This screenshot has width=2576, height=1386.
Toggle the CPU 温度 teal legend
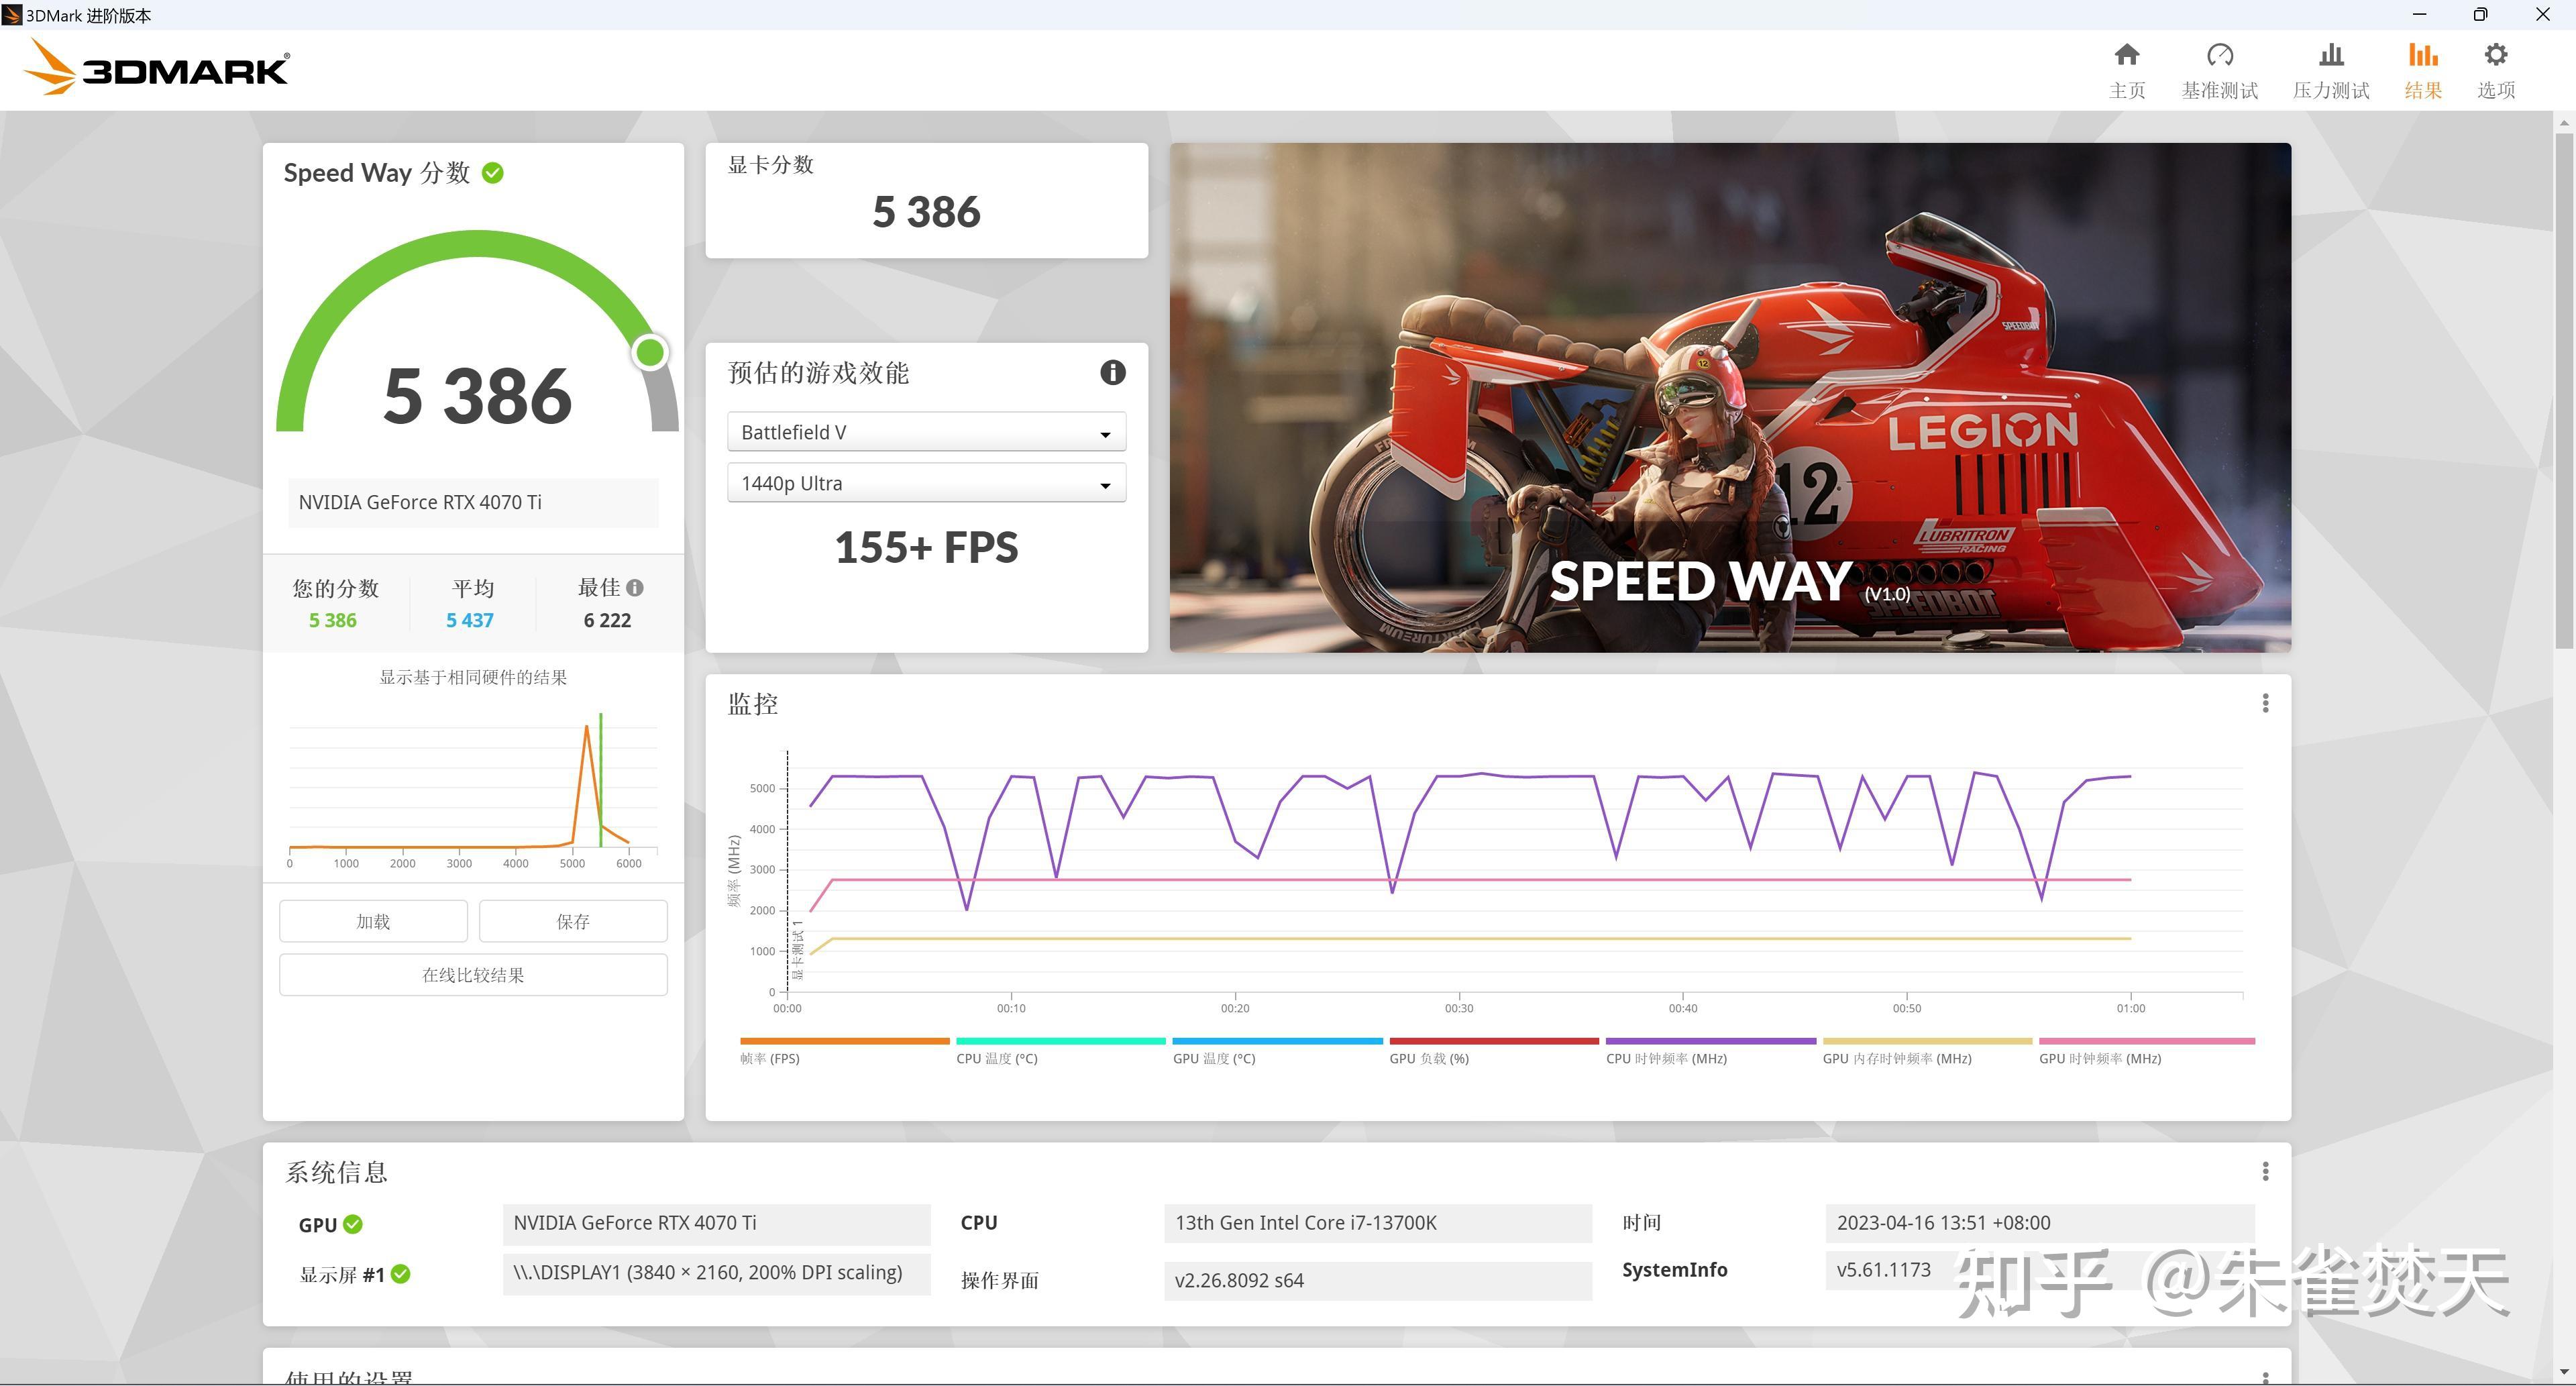(1061, 1050)
